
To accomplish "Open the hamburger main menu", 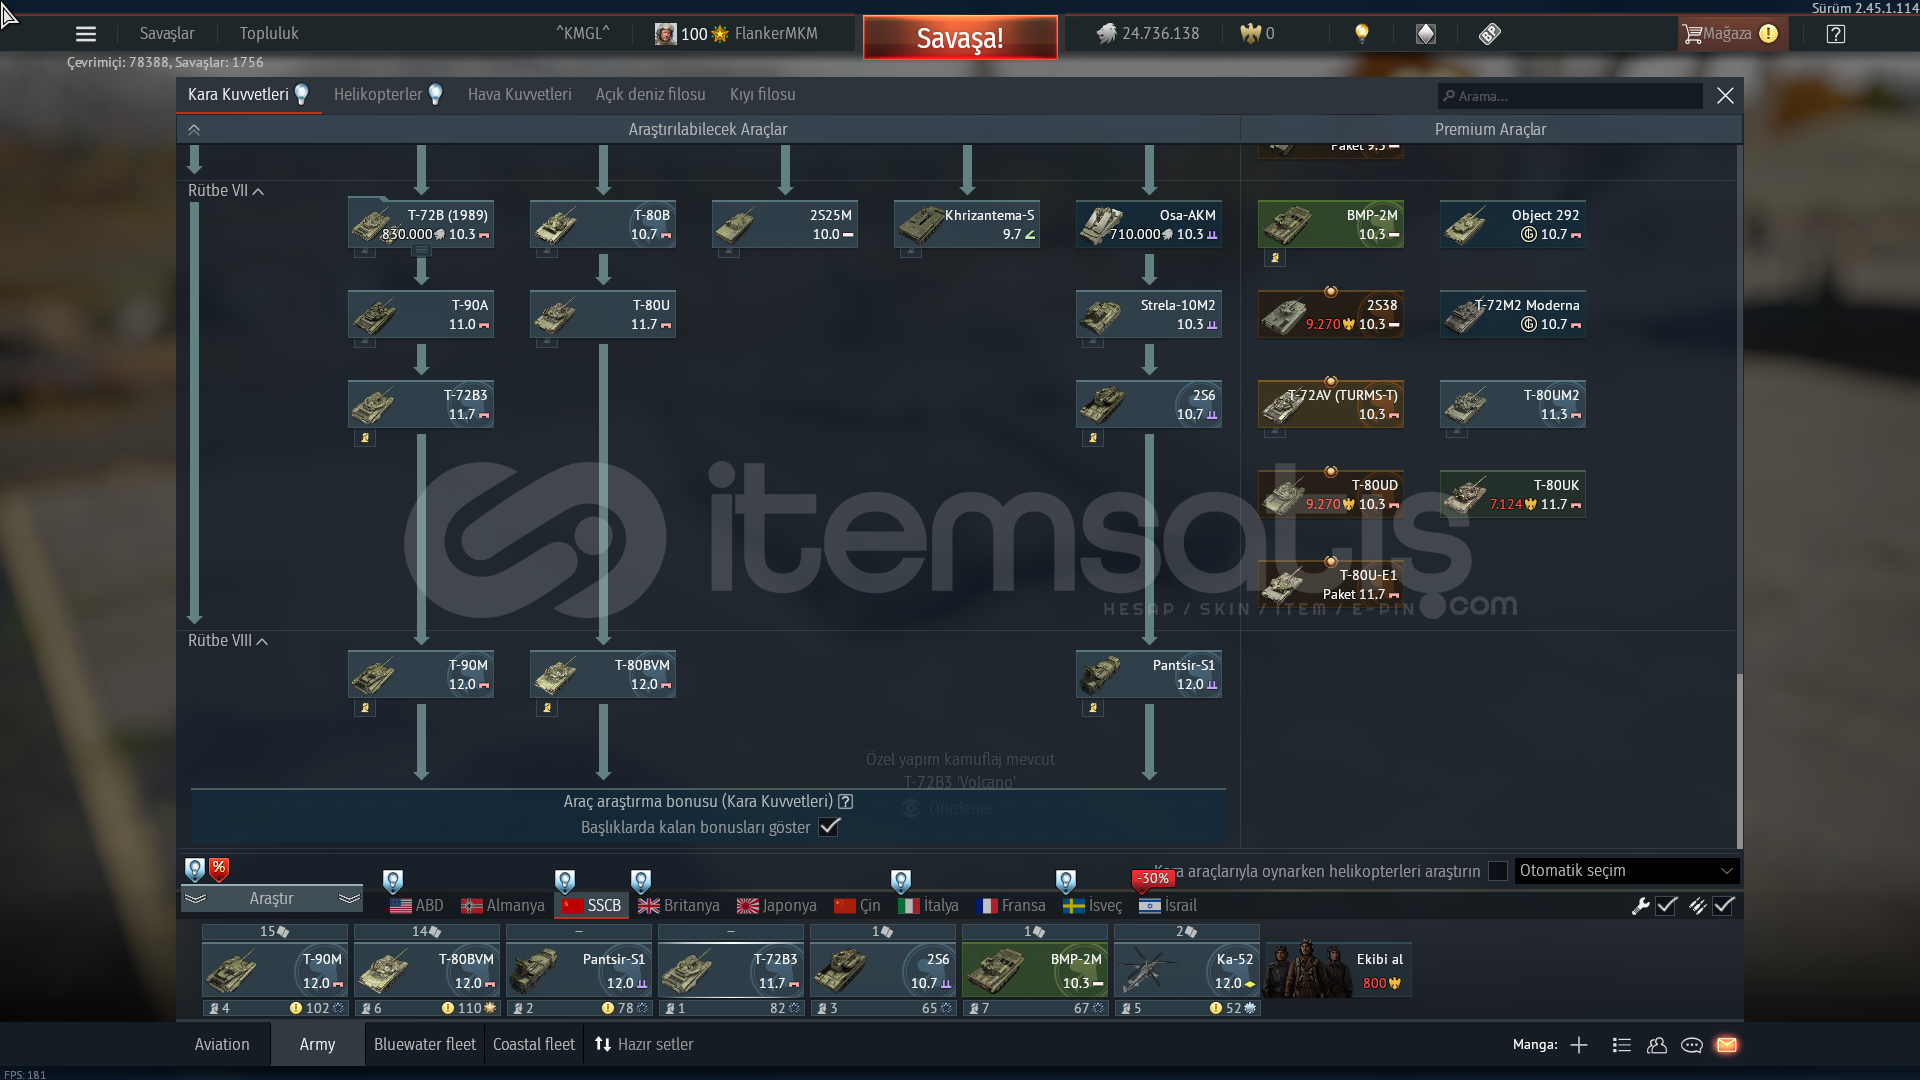I will click(x=86, y=34).
